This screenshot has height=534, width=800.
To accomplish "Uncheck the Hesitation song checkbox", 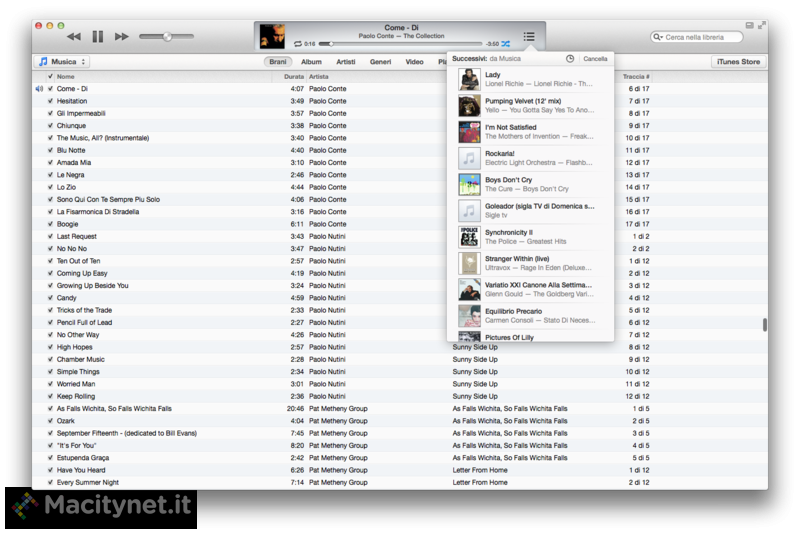I will click(50, 101).
